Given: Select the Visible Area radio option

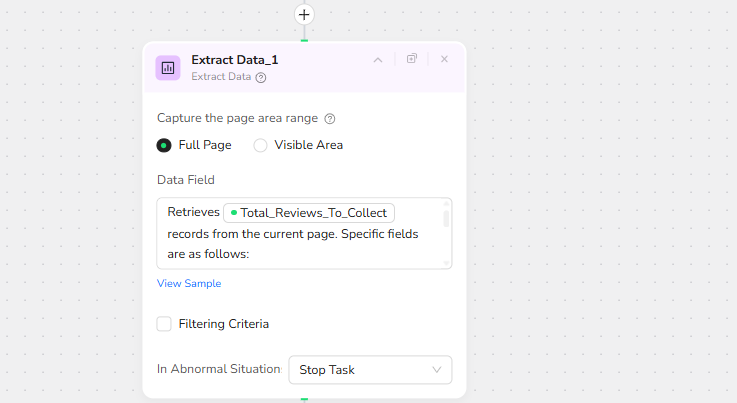Looking at the screenshot, I should coord(260,145).
